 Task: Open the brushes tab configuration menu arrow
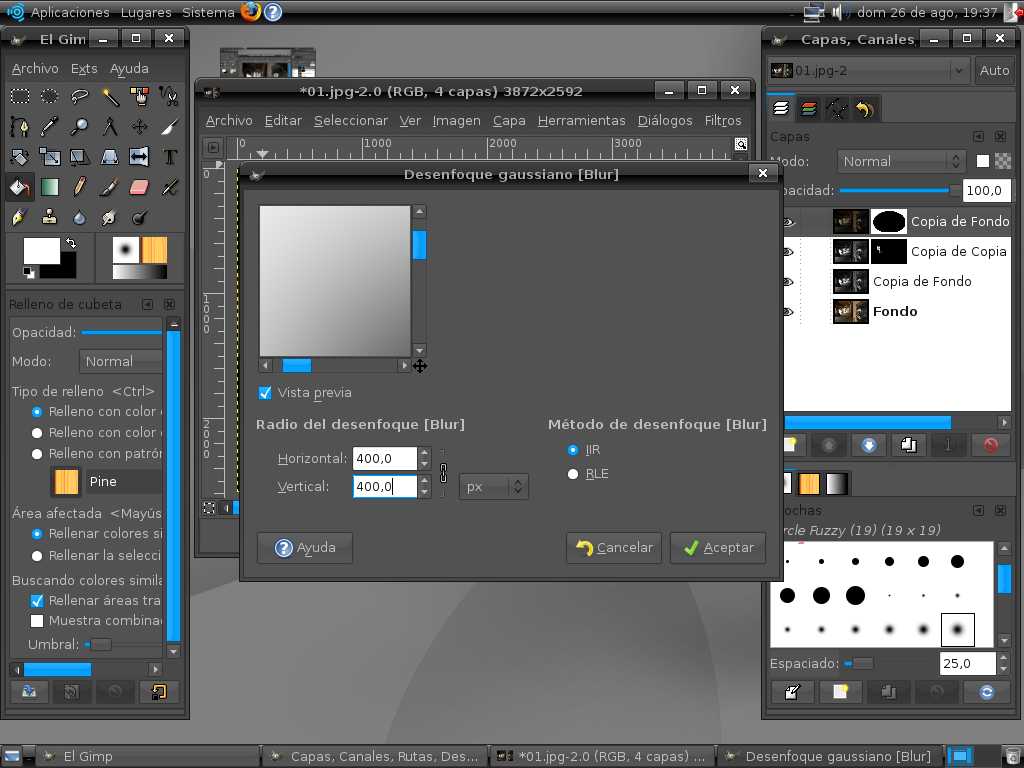click(x=978, y=510)
